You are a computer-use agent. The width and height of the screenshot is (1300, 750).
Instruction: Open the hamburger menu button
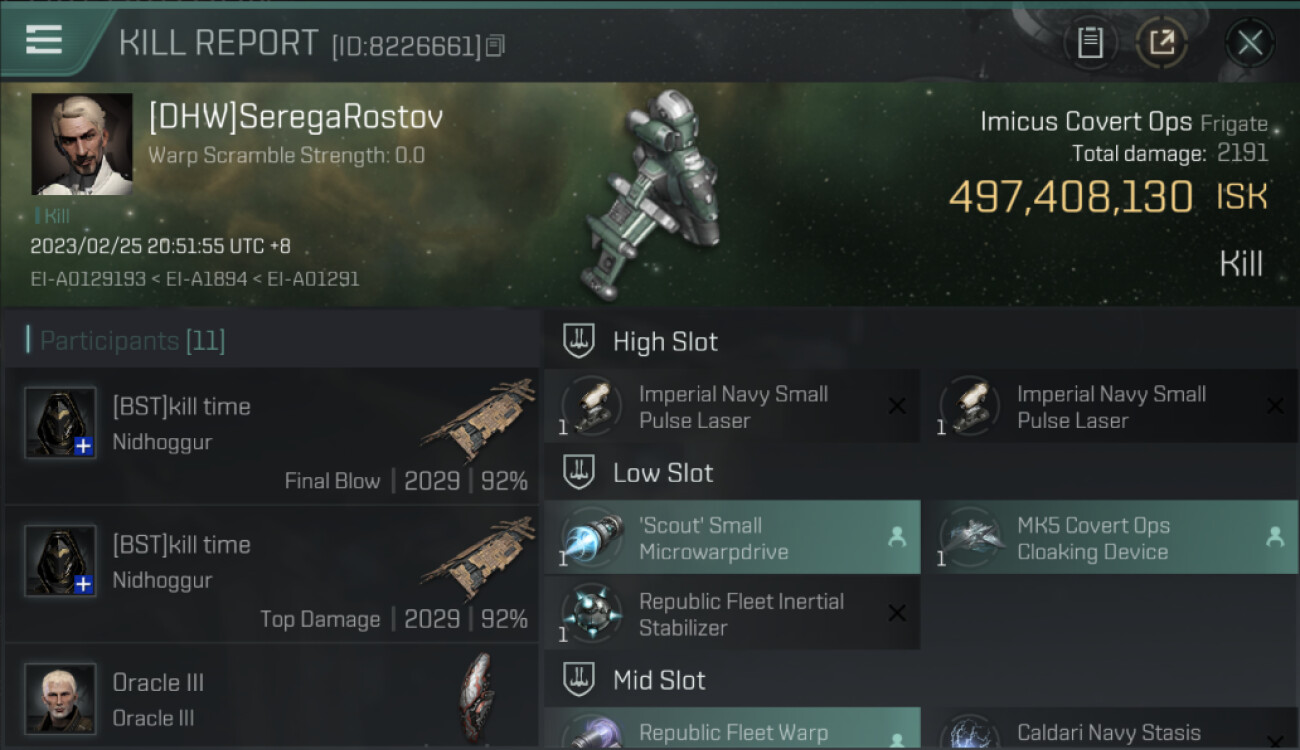[44, 41]
